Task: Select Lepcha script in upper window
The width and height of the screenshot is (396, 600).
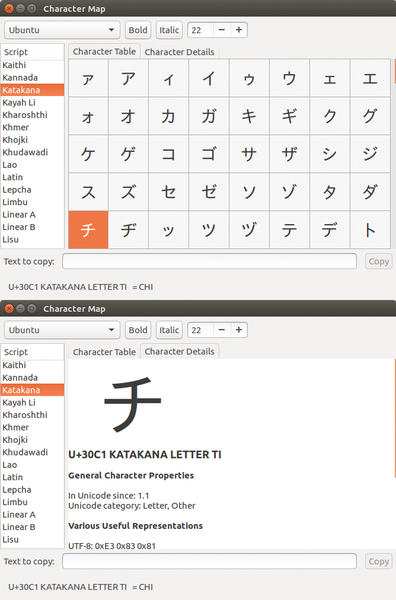Action: tap(32, 190)
